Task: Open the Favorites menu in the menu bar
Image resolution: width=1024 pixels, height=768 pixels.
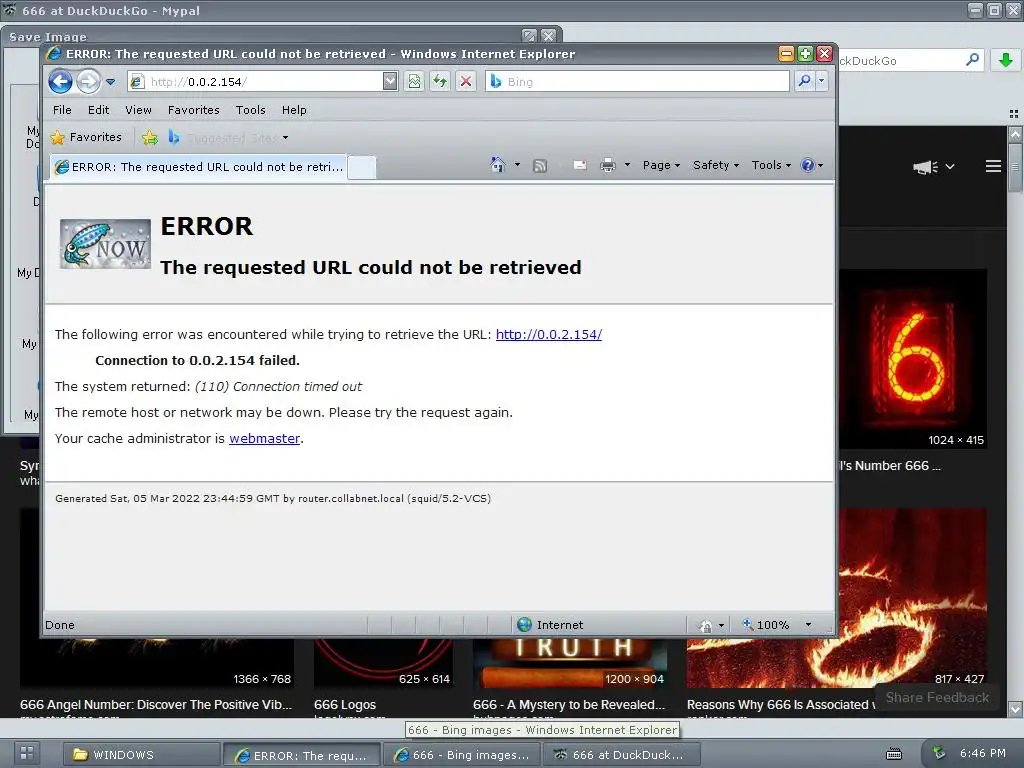Action: coord(193,110)
